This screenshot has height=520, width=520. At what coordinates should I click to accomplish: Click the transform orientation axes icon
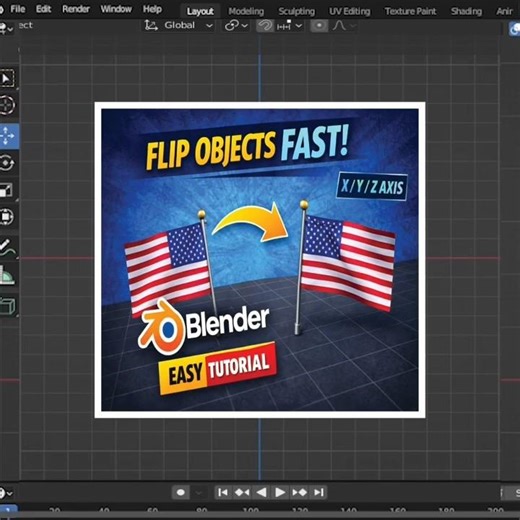151,25
